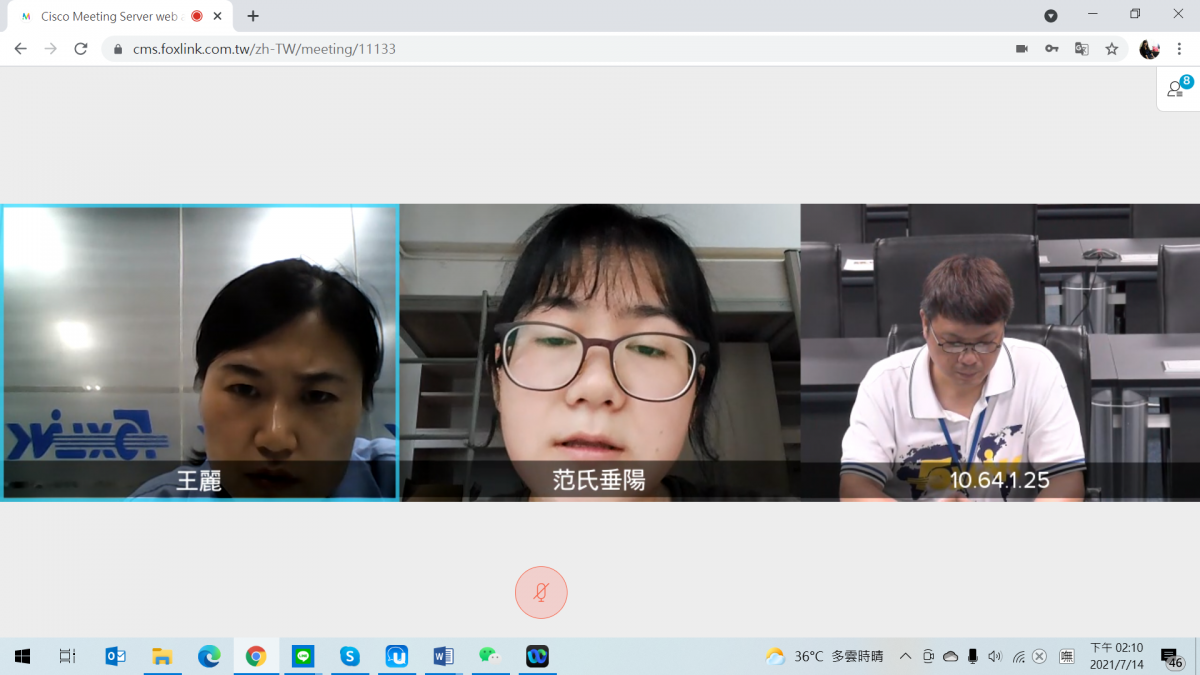Close the Cisco Meeting Server tab
The width and height of the screenshot is (1200, 675).
[x=218, y=16]
